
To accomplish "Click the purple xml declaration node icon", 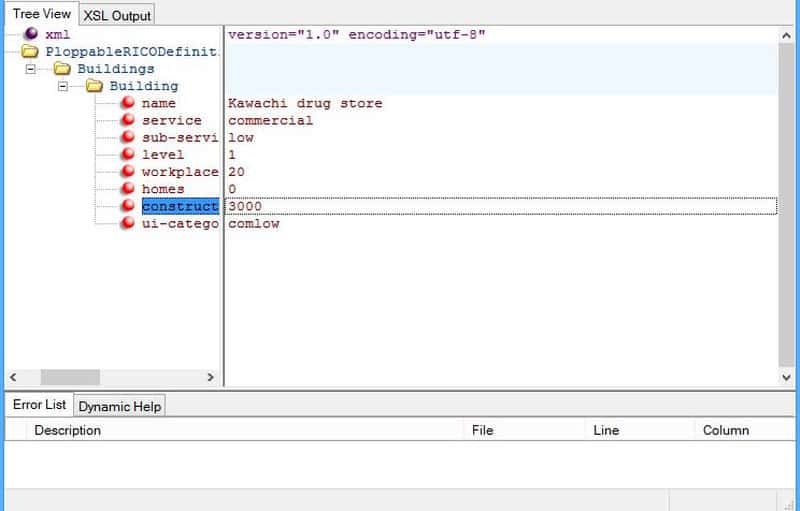I will click(x=31, y=34).
